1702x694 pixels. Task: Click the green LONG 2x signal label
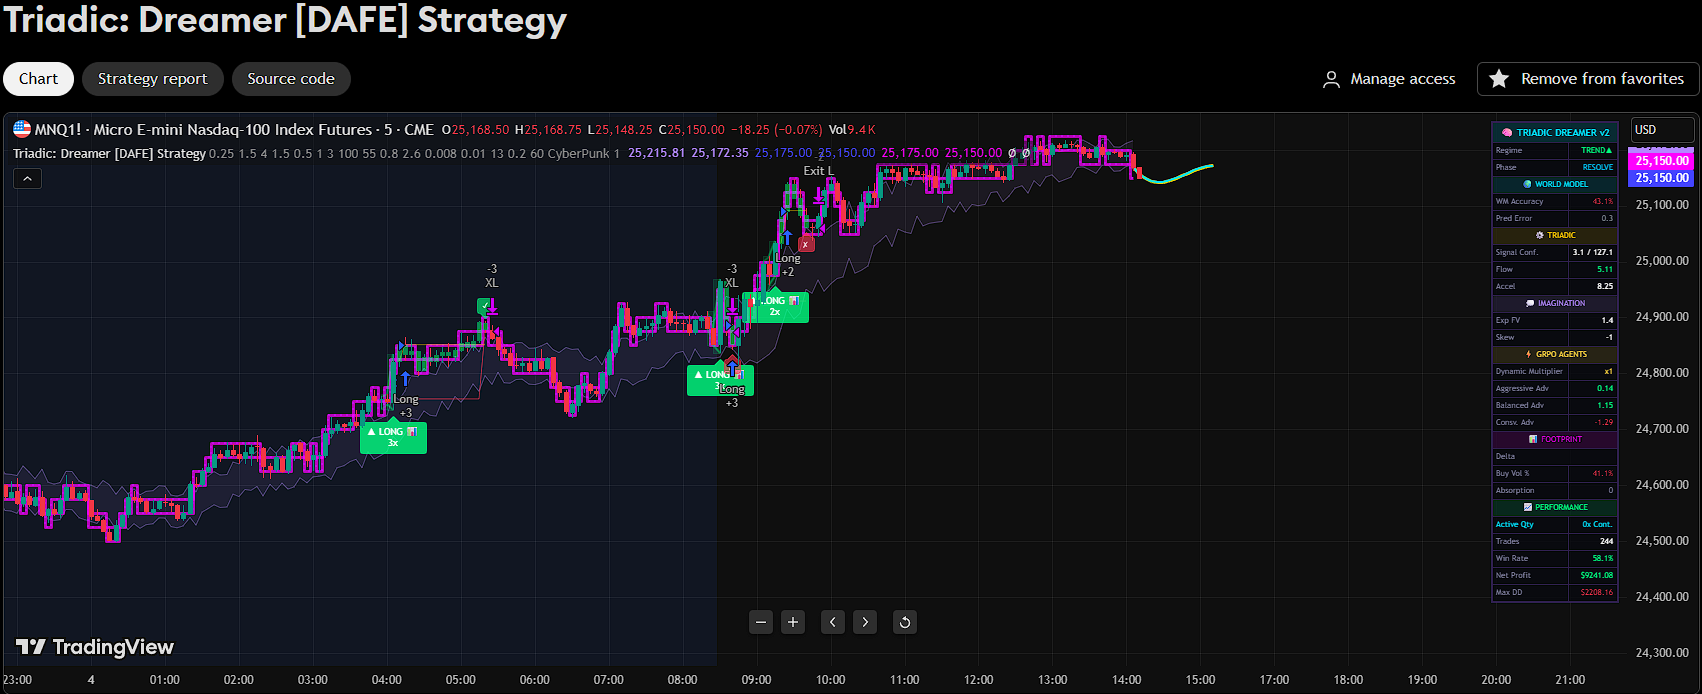click(x=776, y=306)
